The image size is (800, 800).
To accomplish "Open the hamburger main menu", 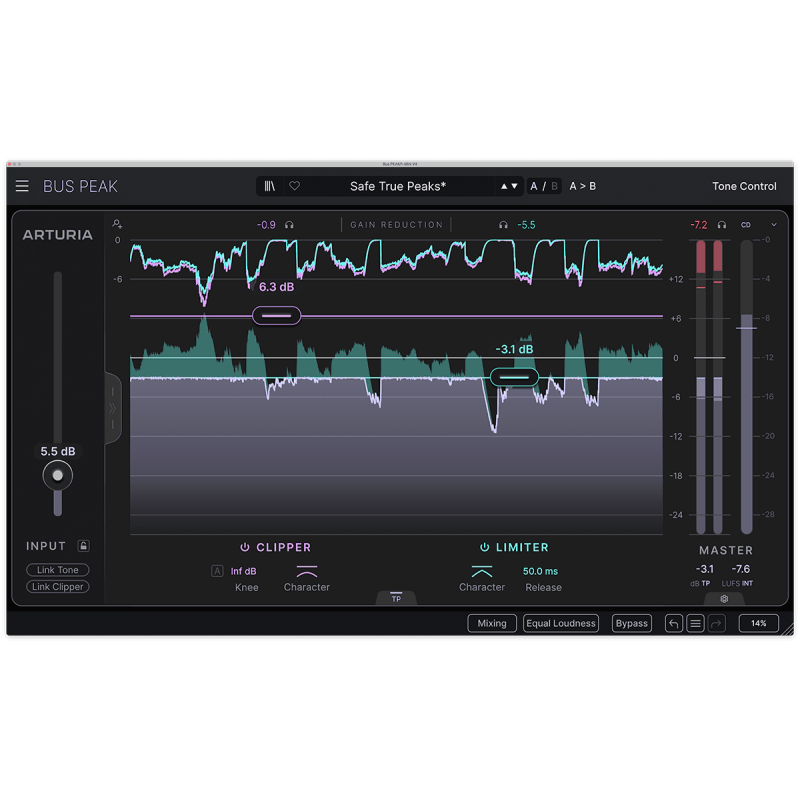I will pyautogui.click(x=22, y=186).
